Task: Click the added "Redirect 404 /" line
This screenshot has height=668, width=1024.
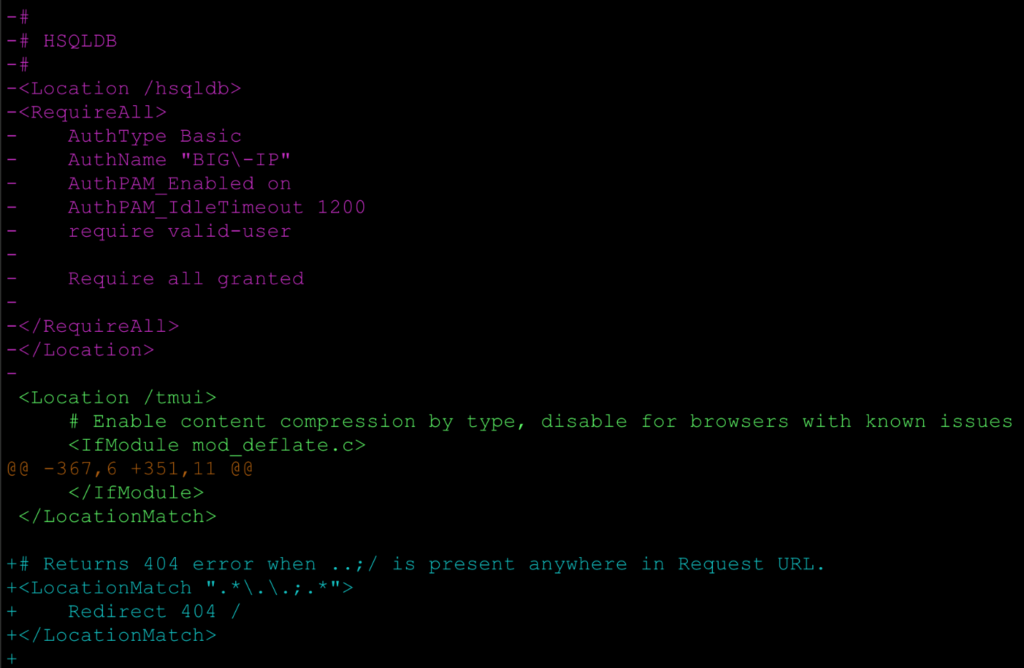Action: (154, 611)
